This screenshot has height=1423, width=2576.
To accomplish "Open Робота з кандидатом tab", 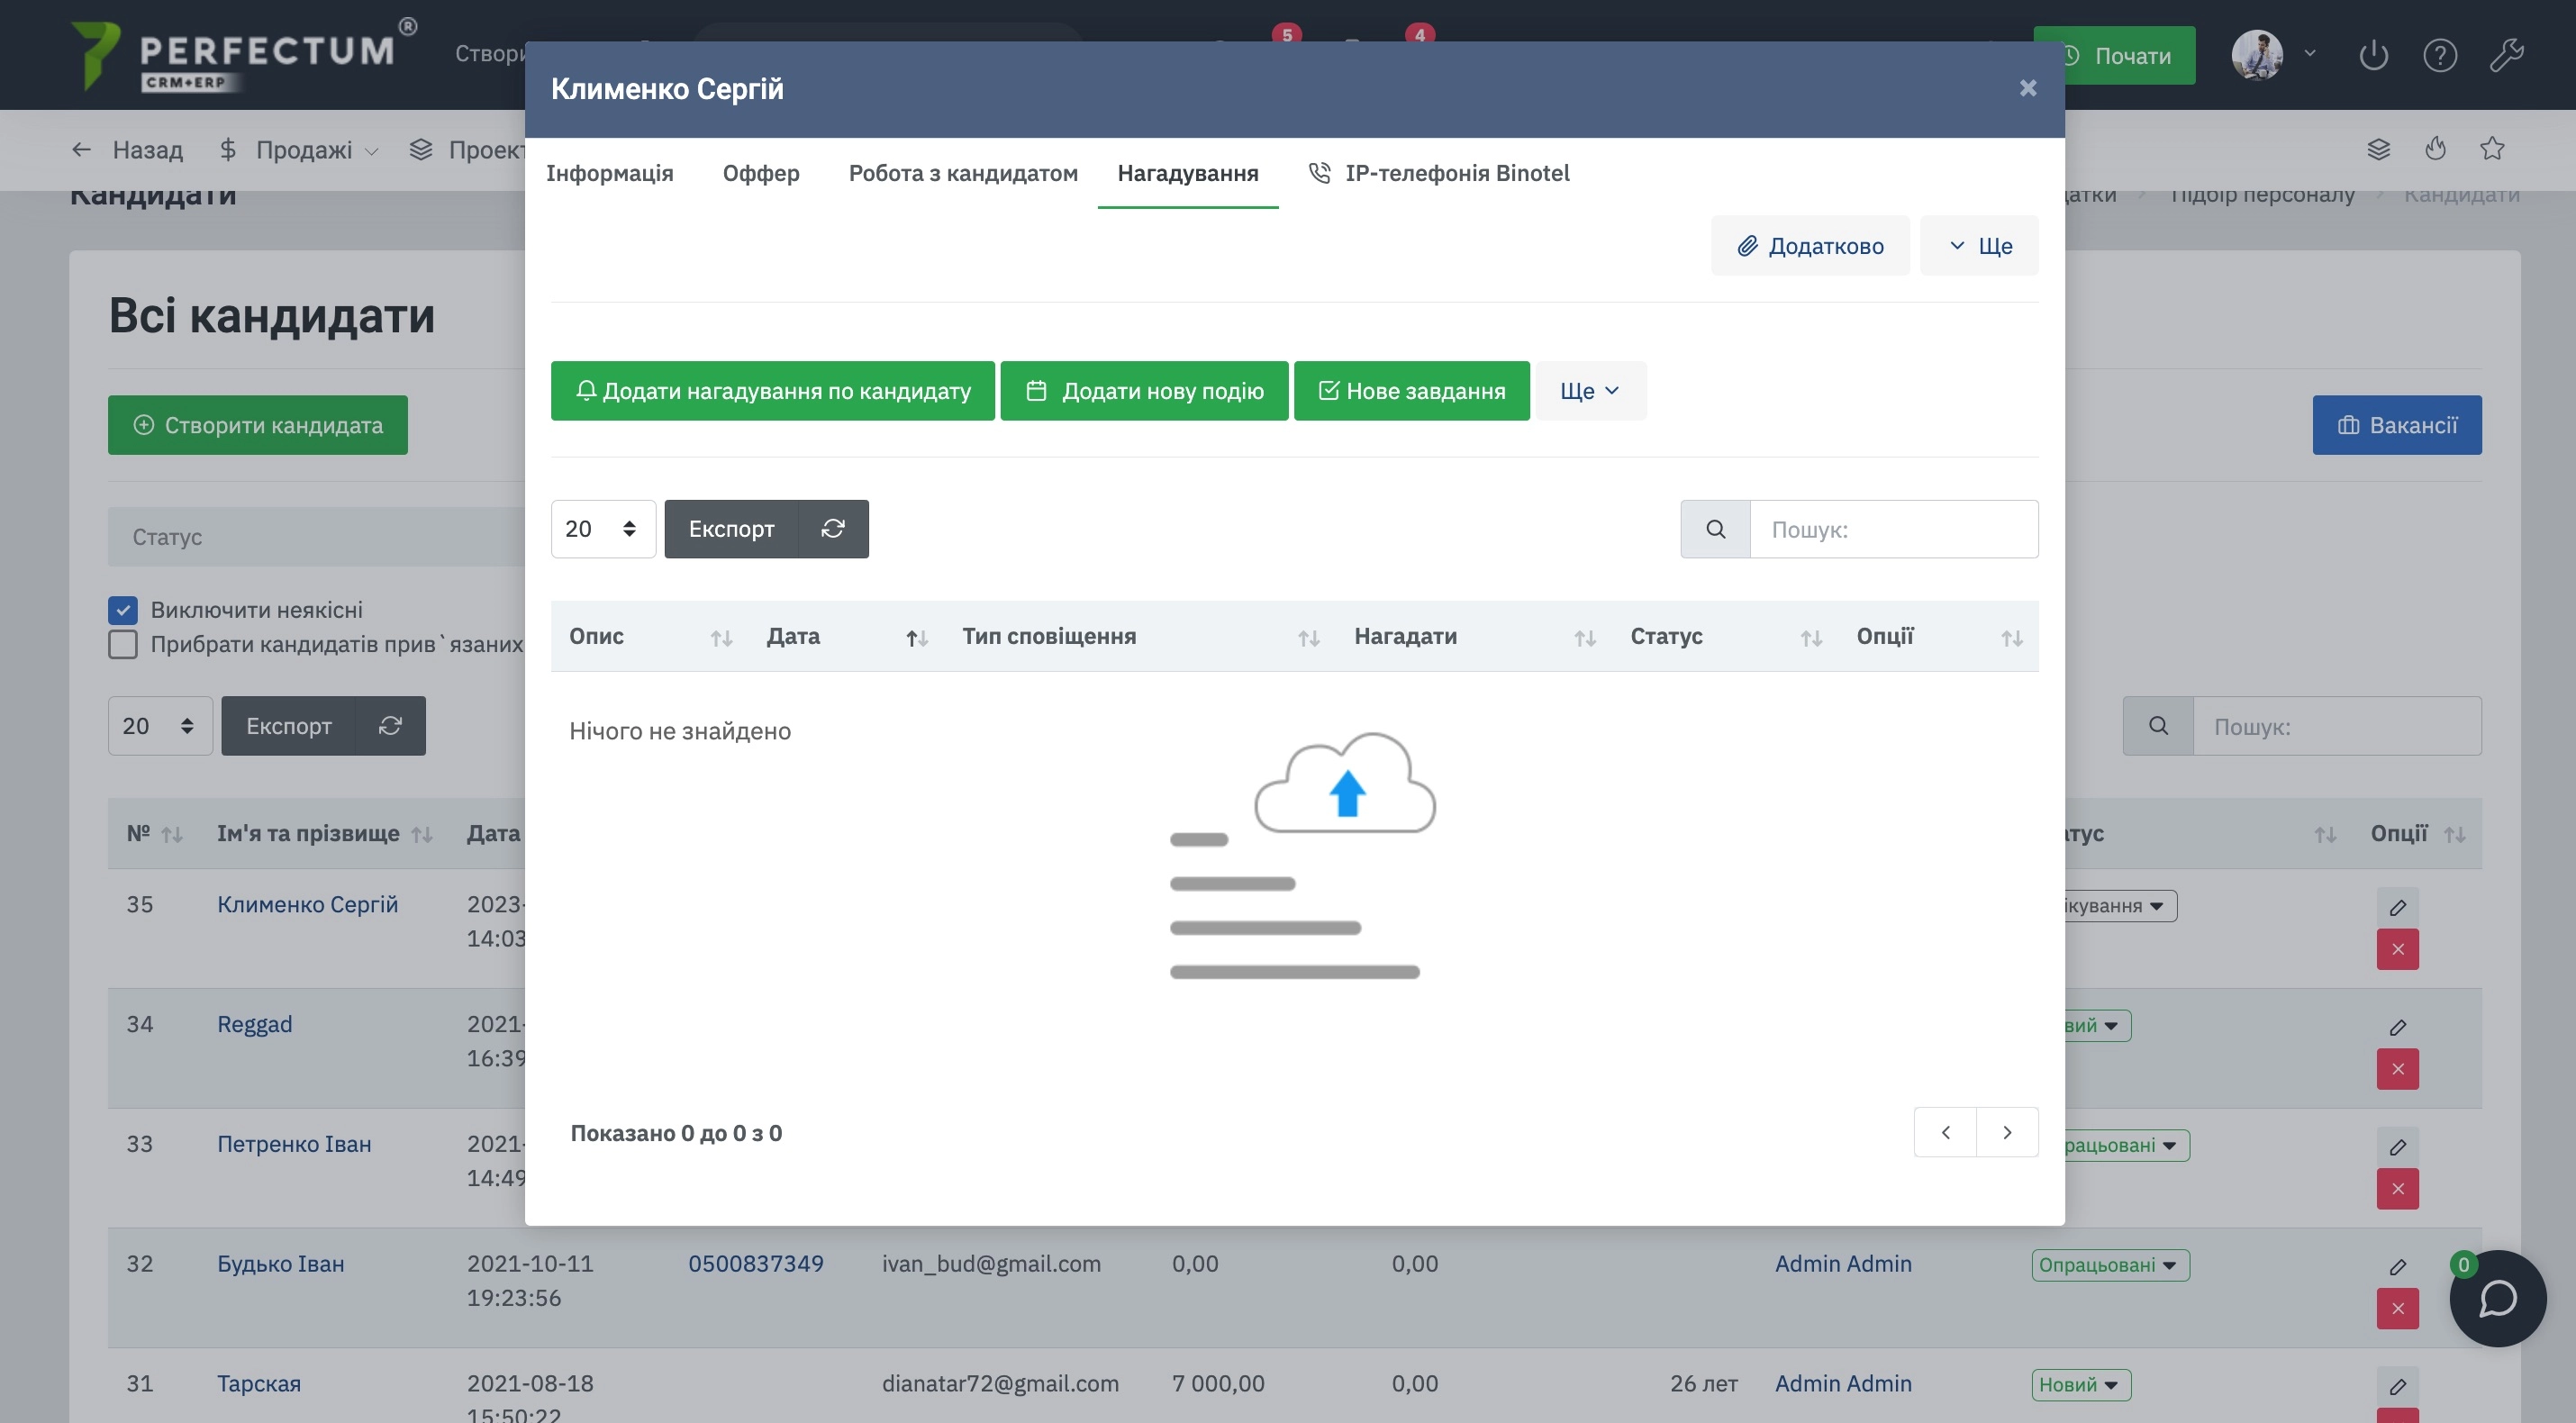I will point(963,173).
